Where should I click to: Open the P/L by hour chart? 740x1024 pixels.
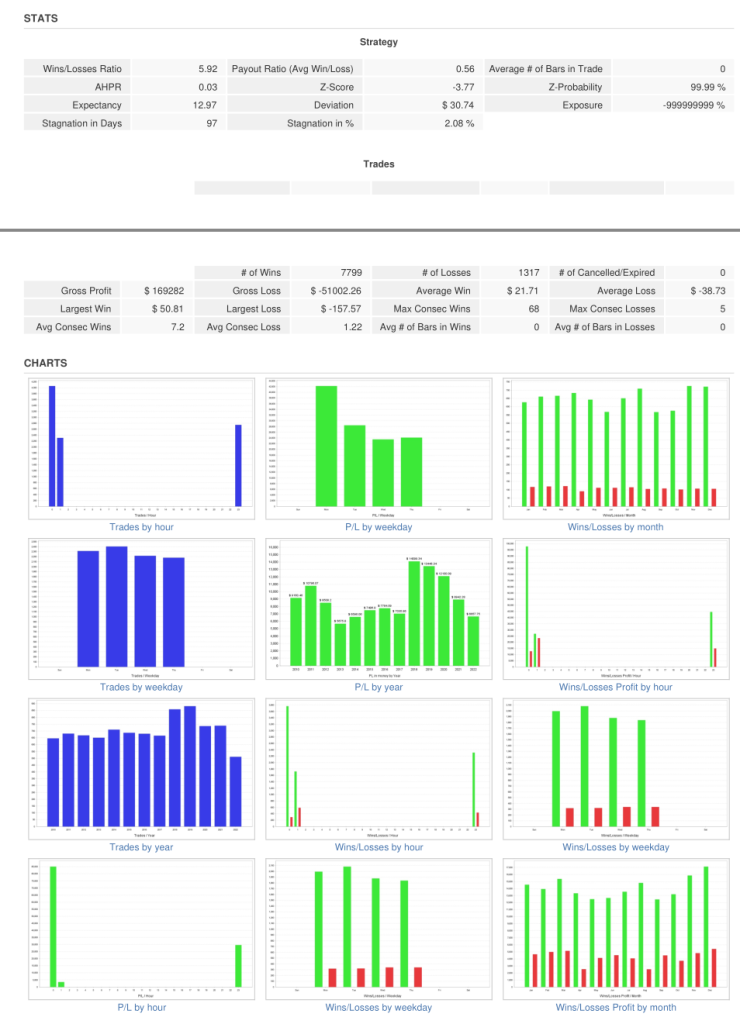click(x=142, y=929)
